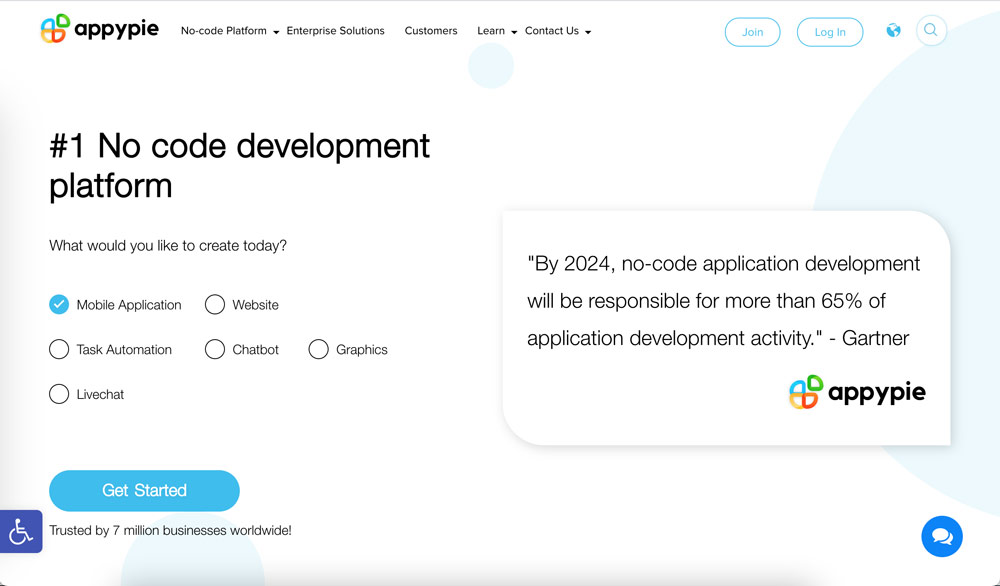Open the Enterprise Solutions menu item
1000x586 pixels.
pos(335,31)
